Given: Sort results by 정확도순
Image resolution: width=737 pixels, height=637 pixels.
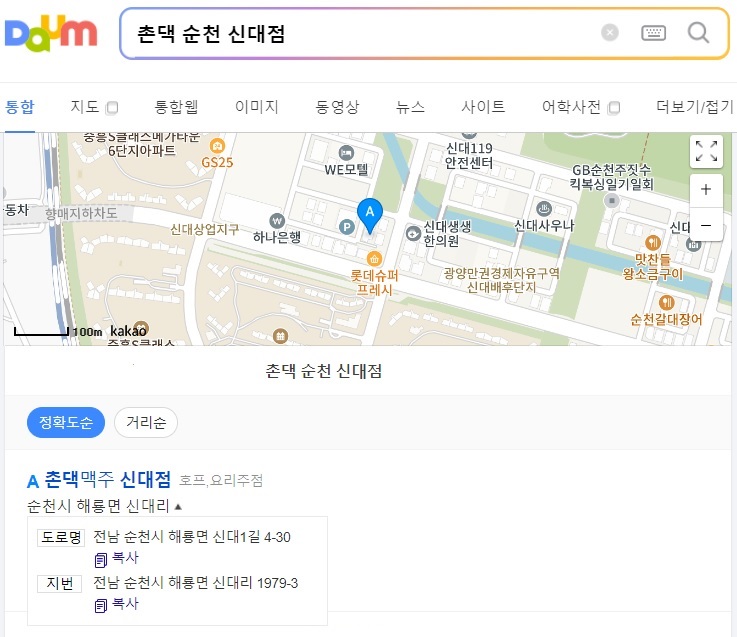Looking at the screenshot, I should [x=66, y=422].
